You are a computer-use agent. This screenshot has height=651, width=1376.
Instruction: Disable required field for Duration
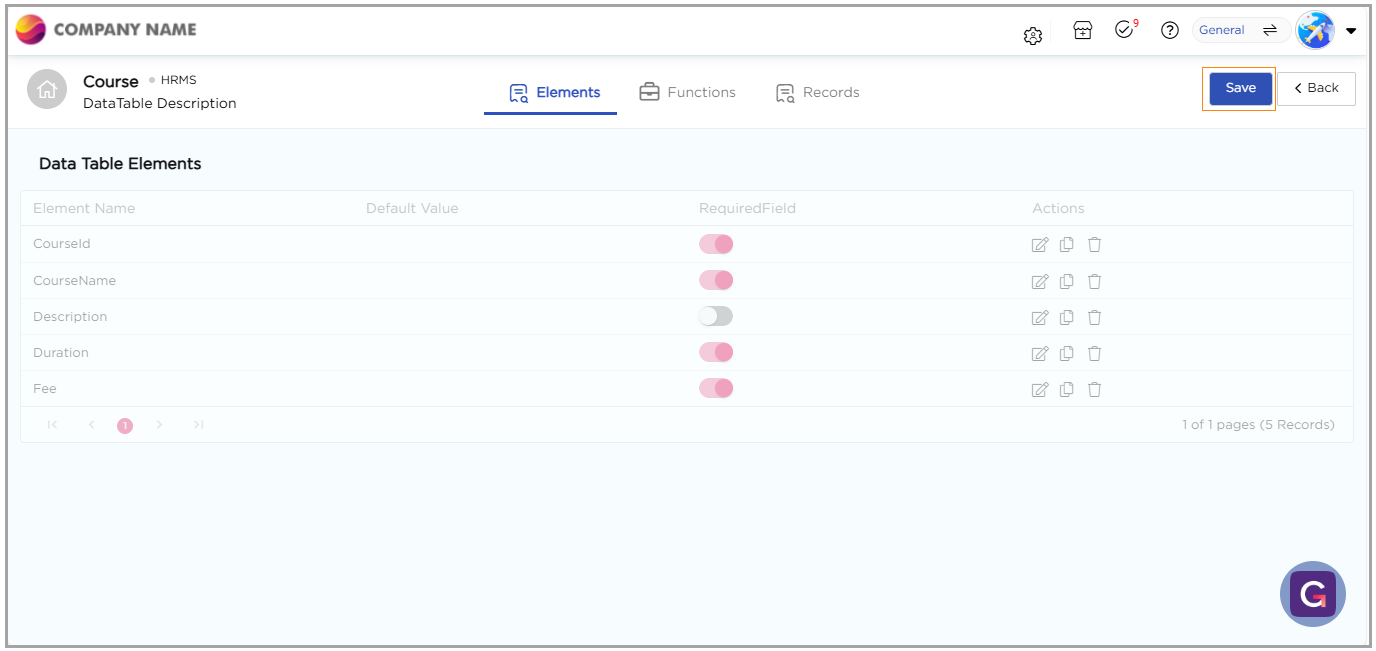[x=716, y=352]
